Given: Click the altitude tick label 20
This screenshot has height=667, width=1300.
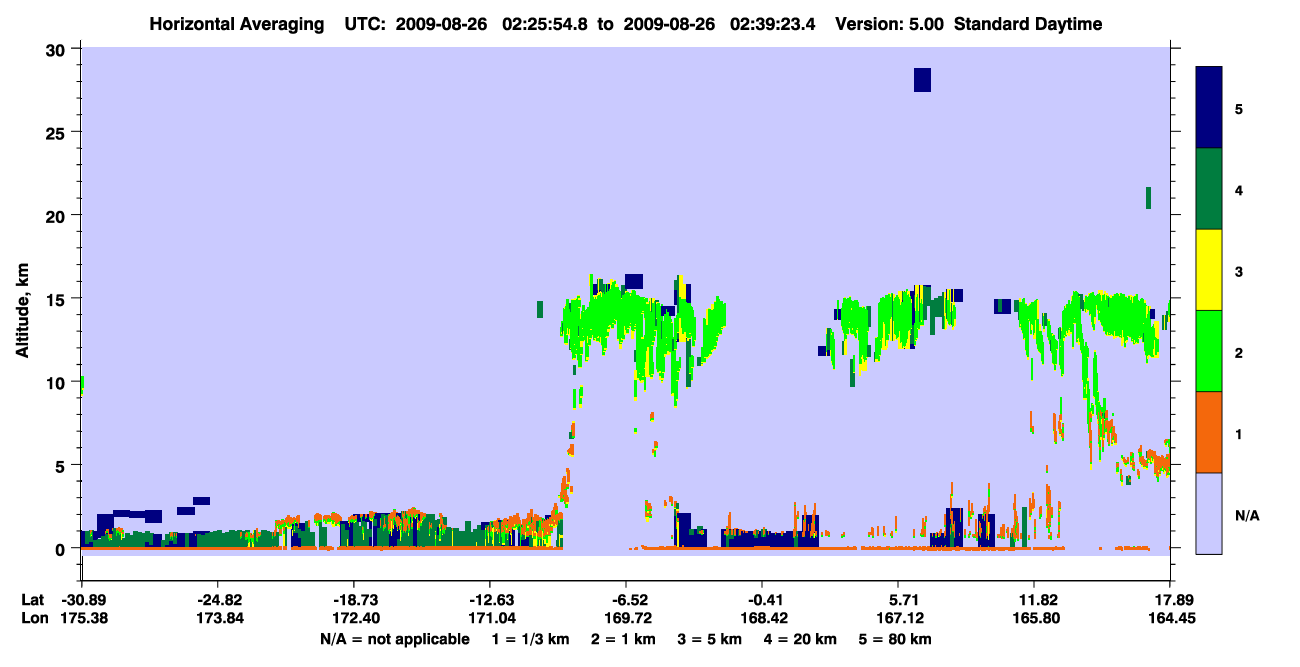Looking at the screenshot, I should pyautogui.click(x=56, y=216).
